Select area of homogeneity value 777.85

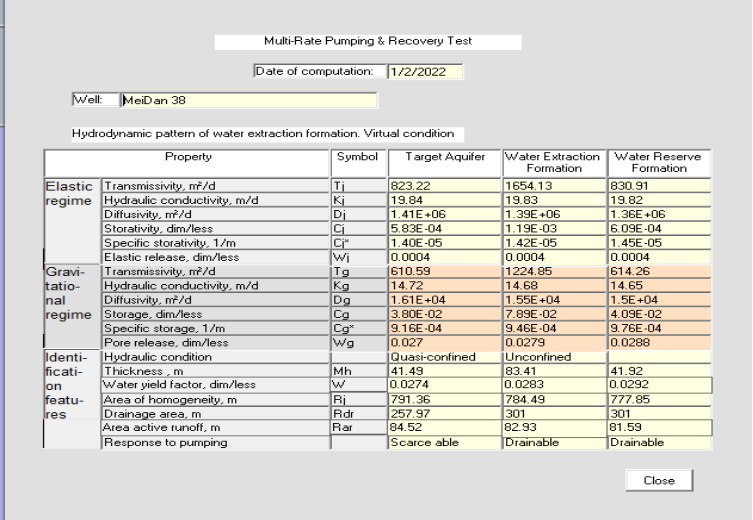(659, 399)
